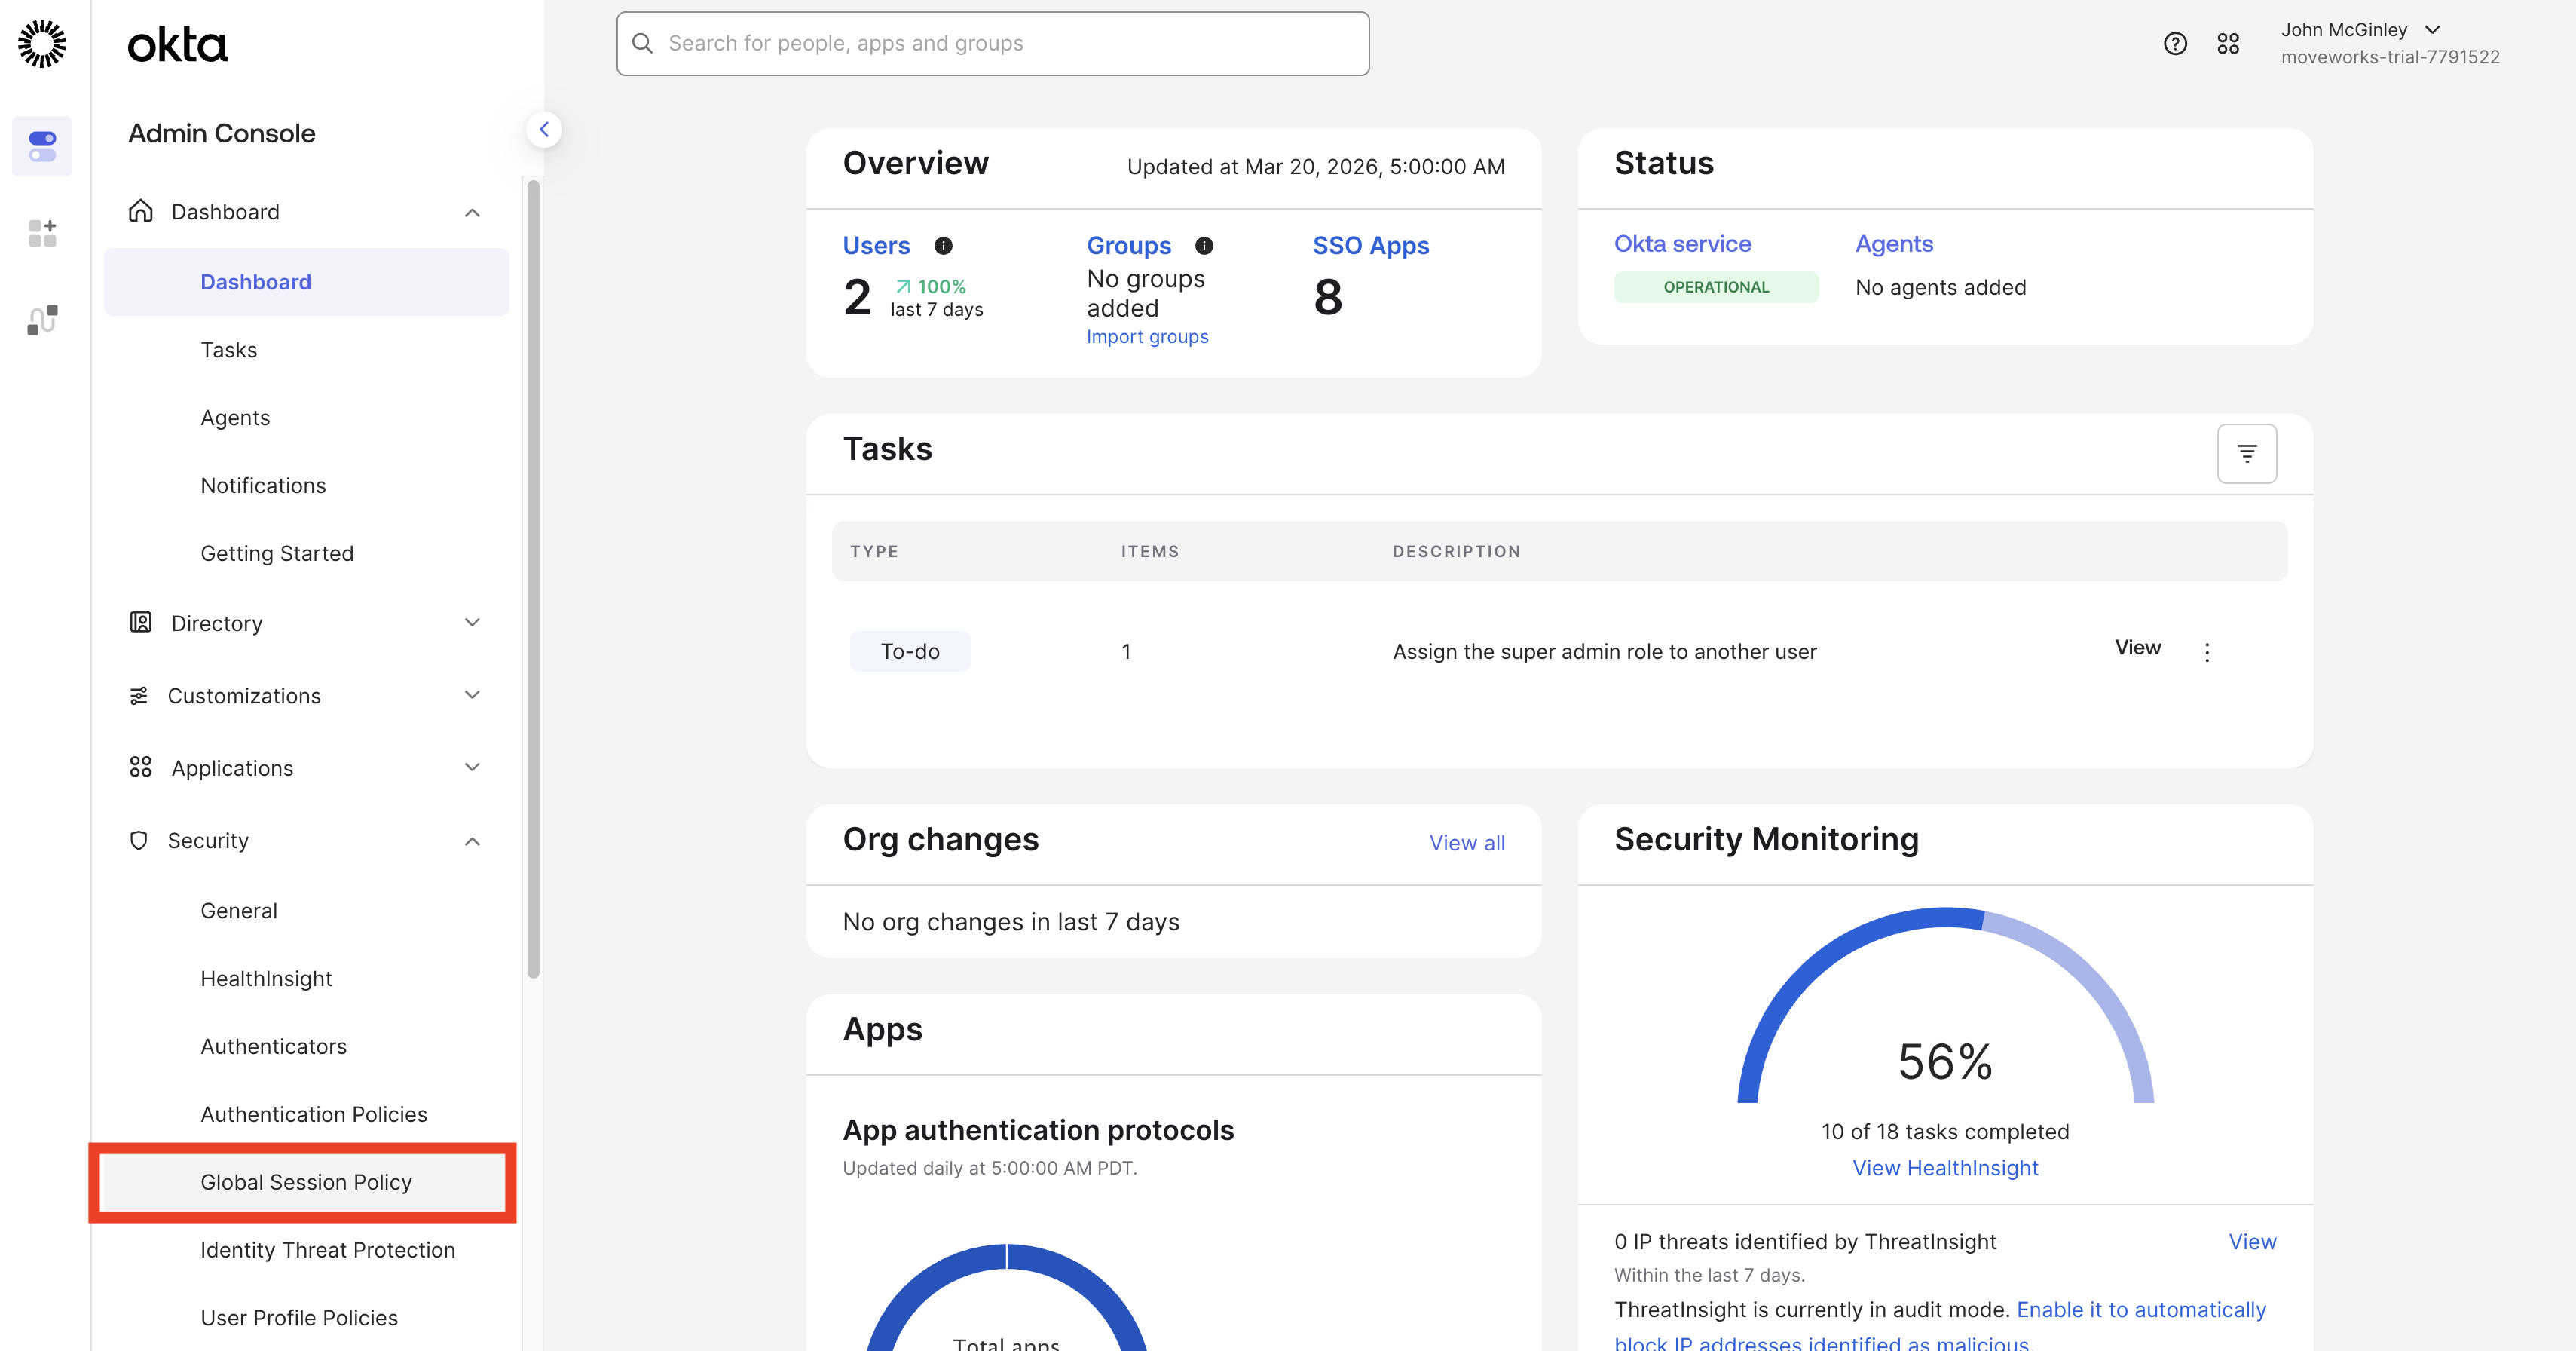This screenshot has width=2576, height=1351.
Task: Click the info icon beside Groups
Action: pos(1204,246)
